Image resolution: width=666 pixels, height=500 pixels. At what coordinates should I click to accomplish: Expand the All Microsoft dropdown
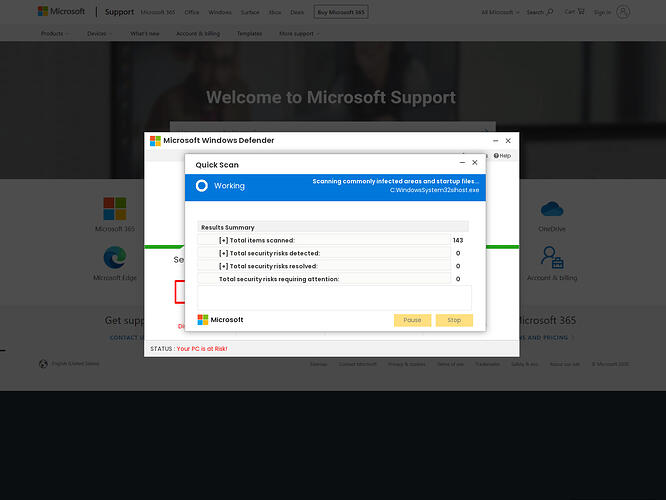pyautogui.click(x=500, y=12)
